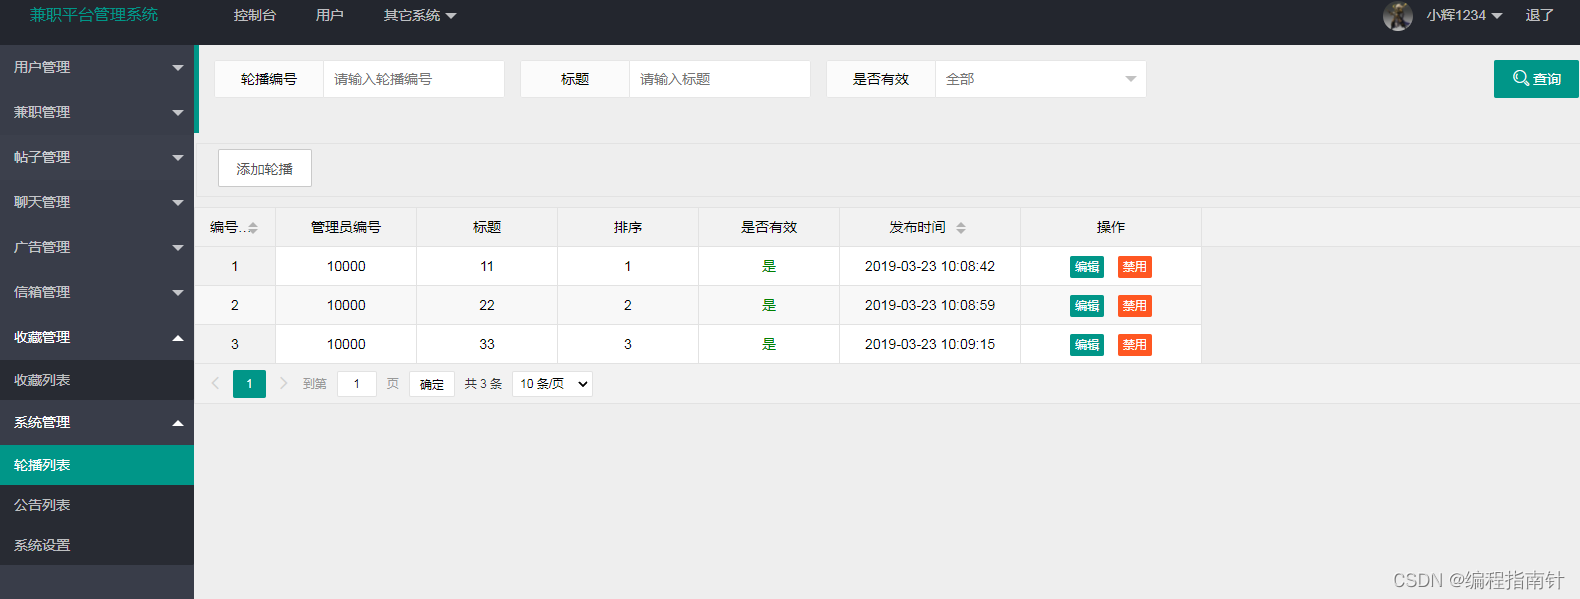Select 轮播列表 sidebar item
The width and height of the screenshot is (1580, 599).
point(97,465)
